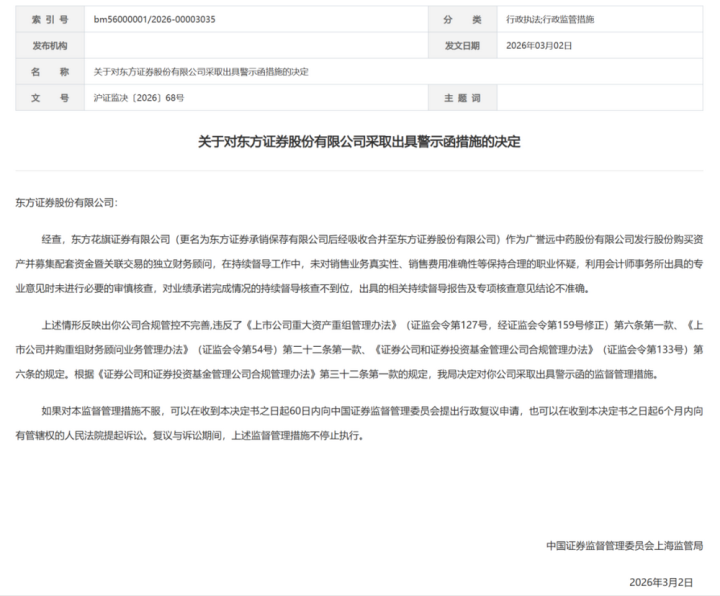The height and width of the screenshot is (596, 720).
Task: Select the 发文日期 label cell
Action: pyautogui.click(x=462, y=45)
